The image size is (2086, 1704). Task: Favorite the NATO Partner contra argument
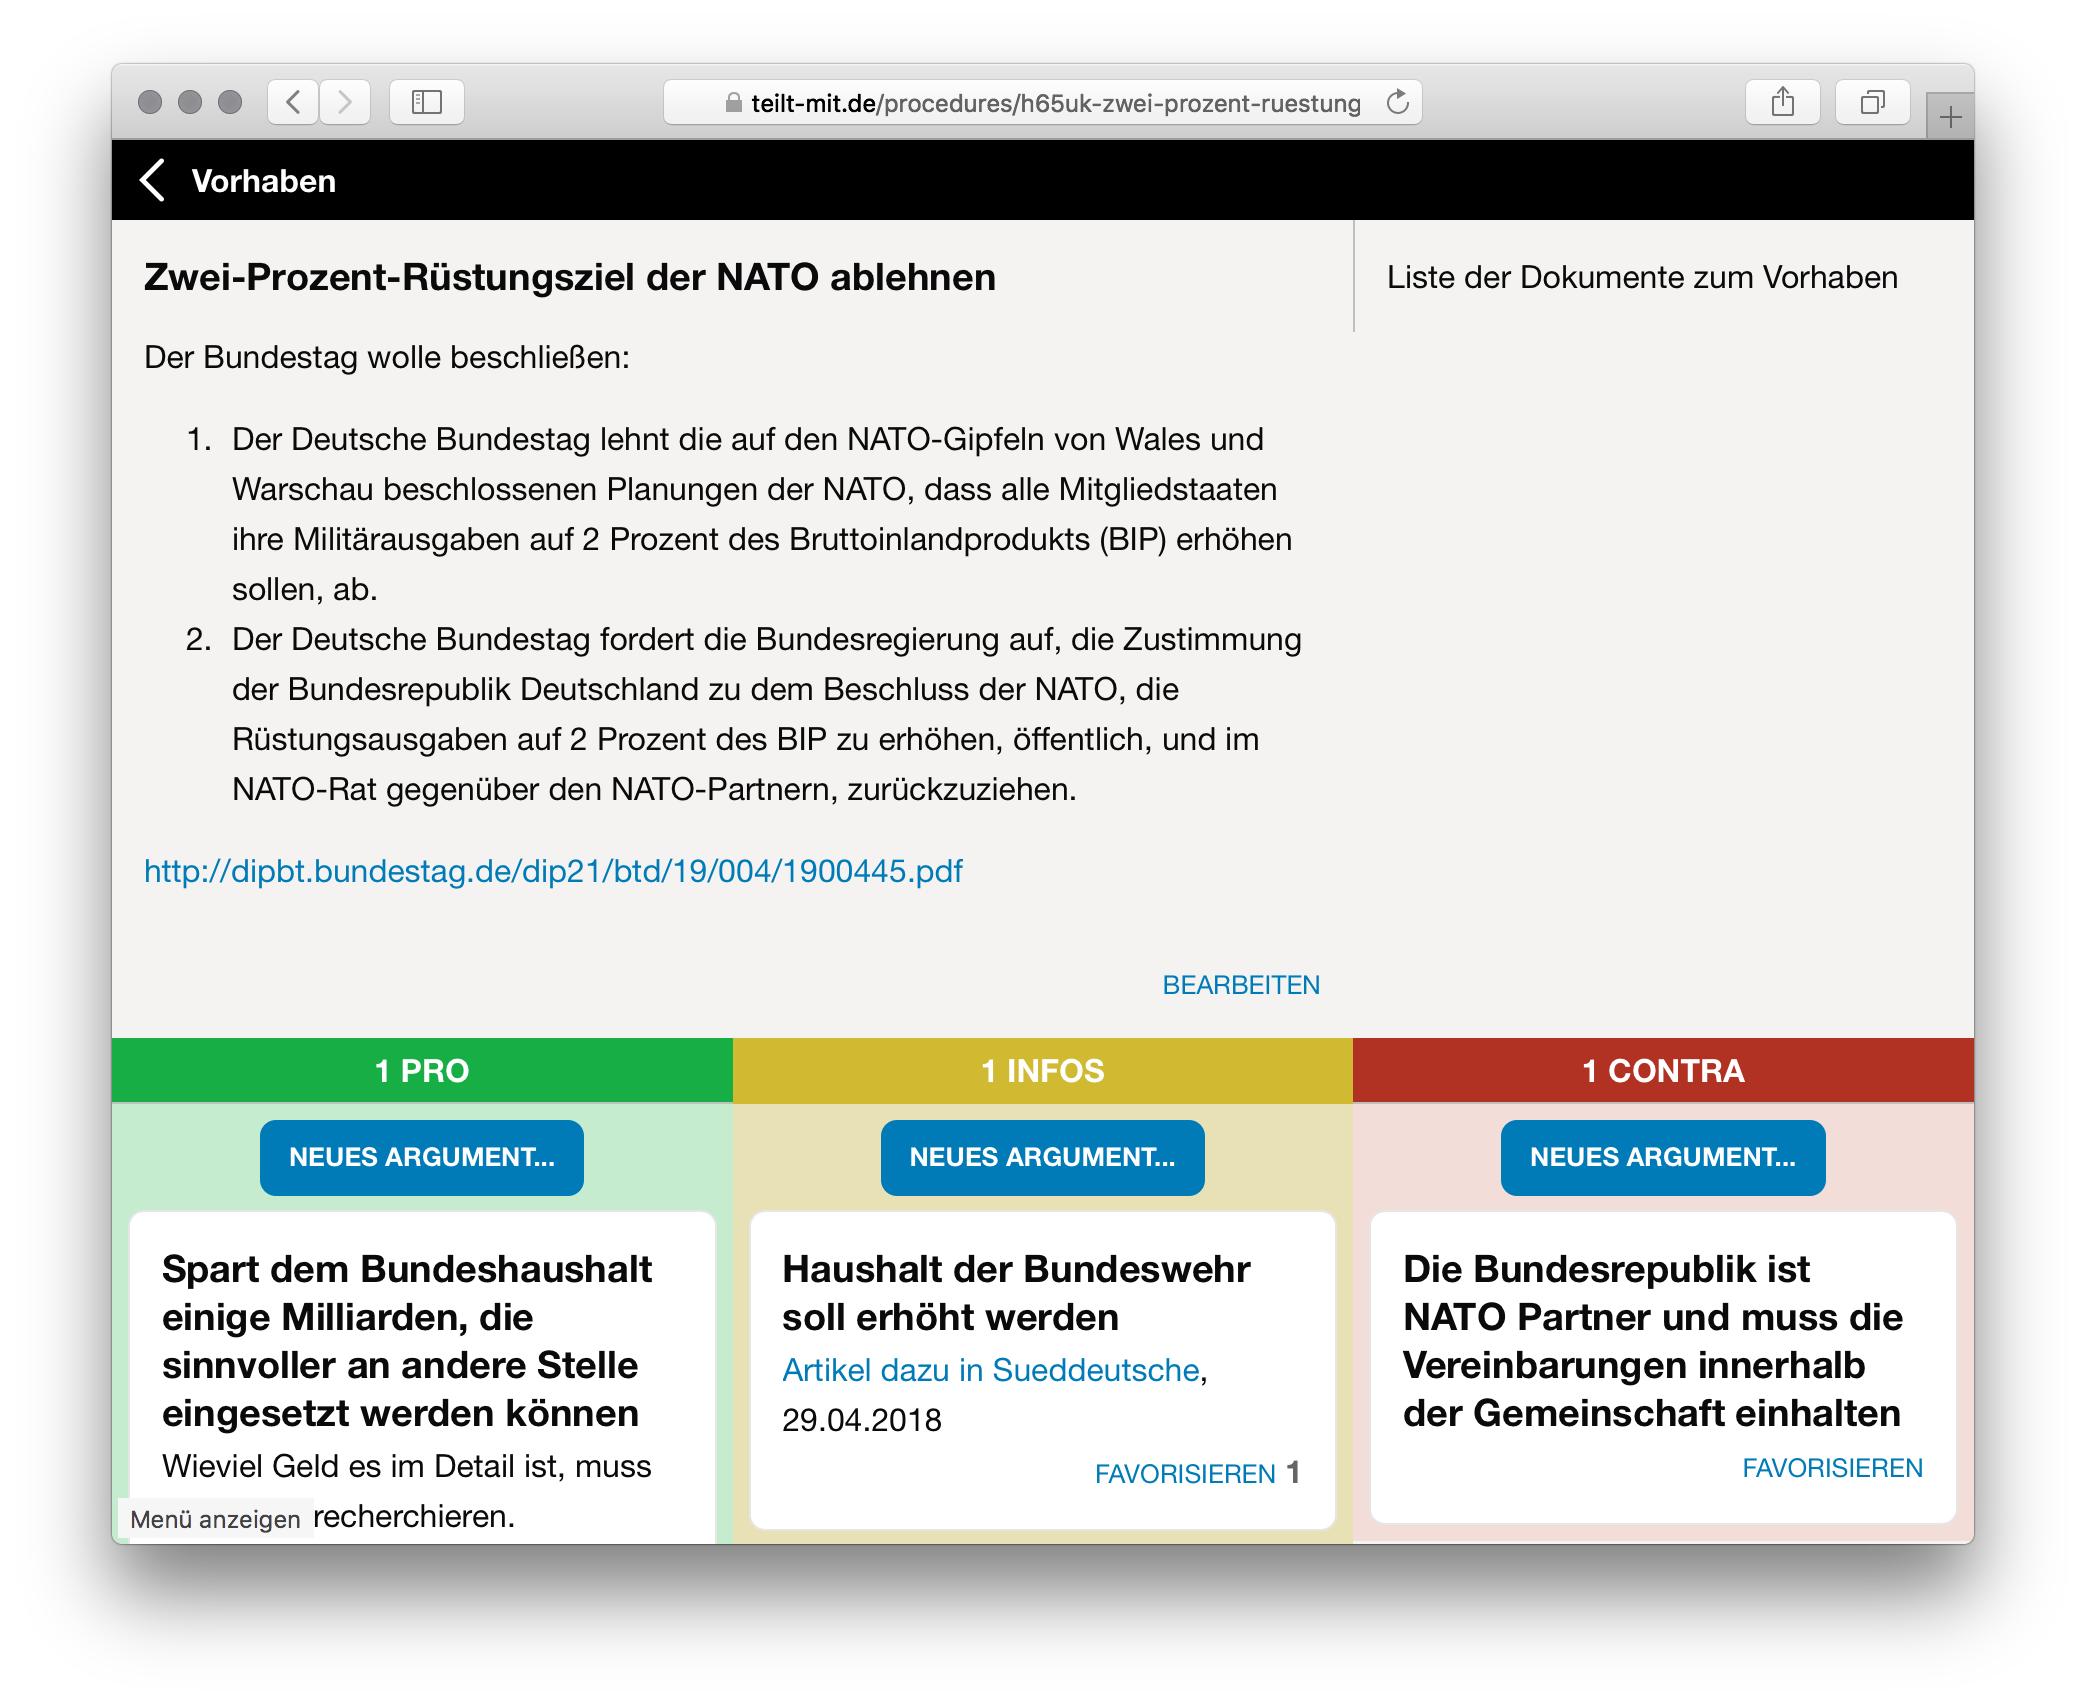coord(1833,1467)
